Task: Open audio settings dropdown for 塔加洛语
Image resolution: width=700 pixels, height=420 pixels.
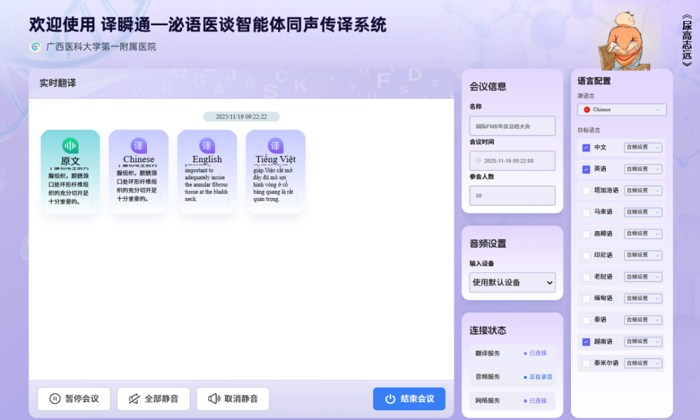Action: [x=643, y=191]
